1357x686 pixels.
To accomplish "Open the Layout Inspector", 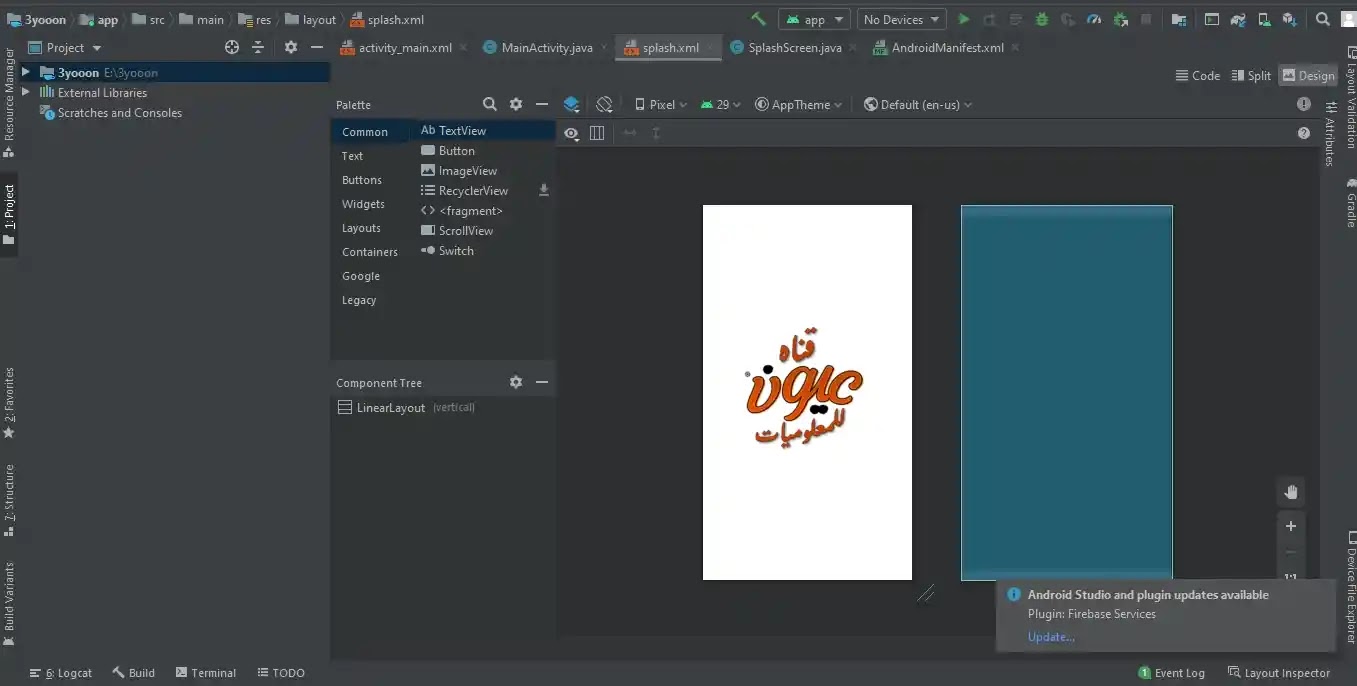I will click(x=1278, y=673).
